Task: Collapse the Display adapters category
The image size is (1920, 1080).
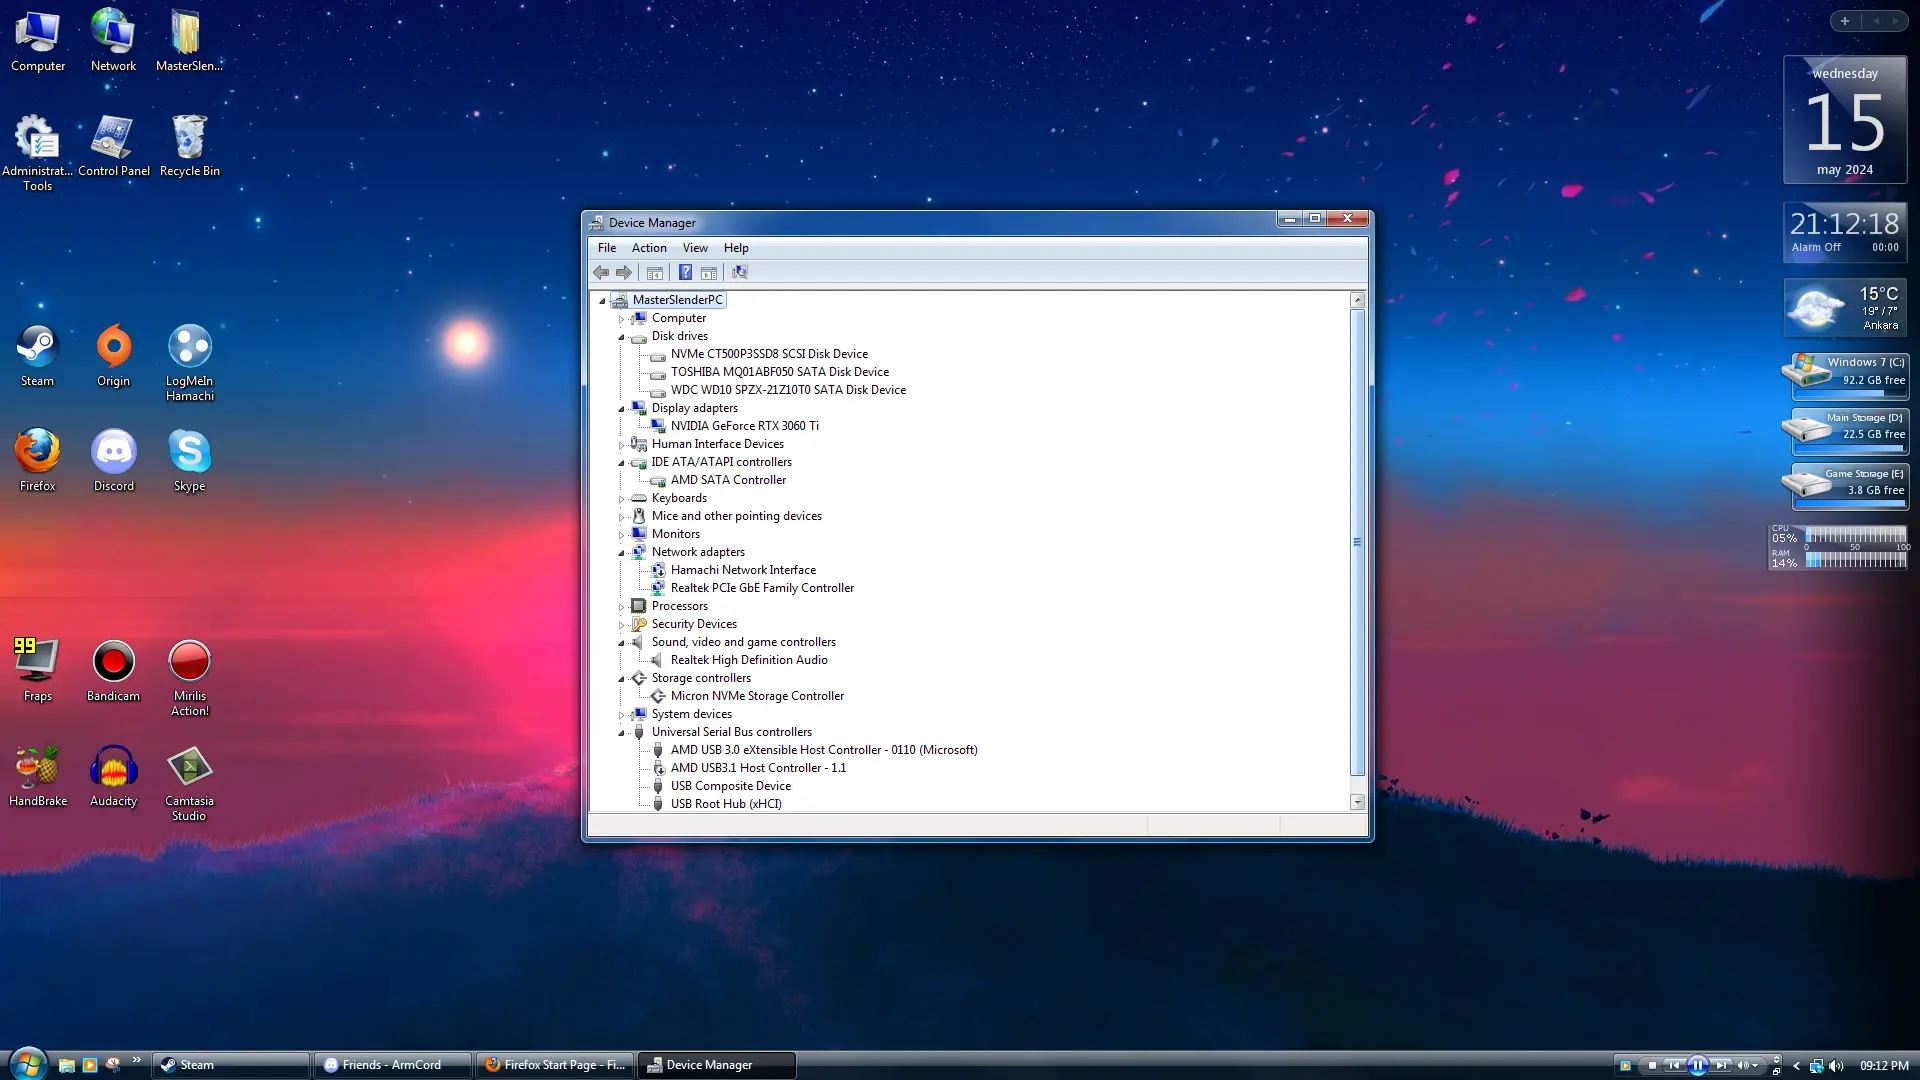Action: click(621, 409)
